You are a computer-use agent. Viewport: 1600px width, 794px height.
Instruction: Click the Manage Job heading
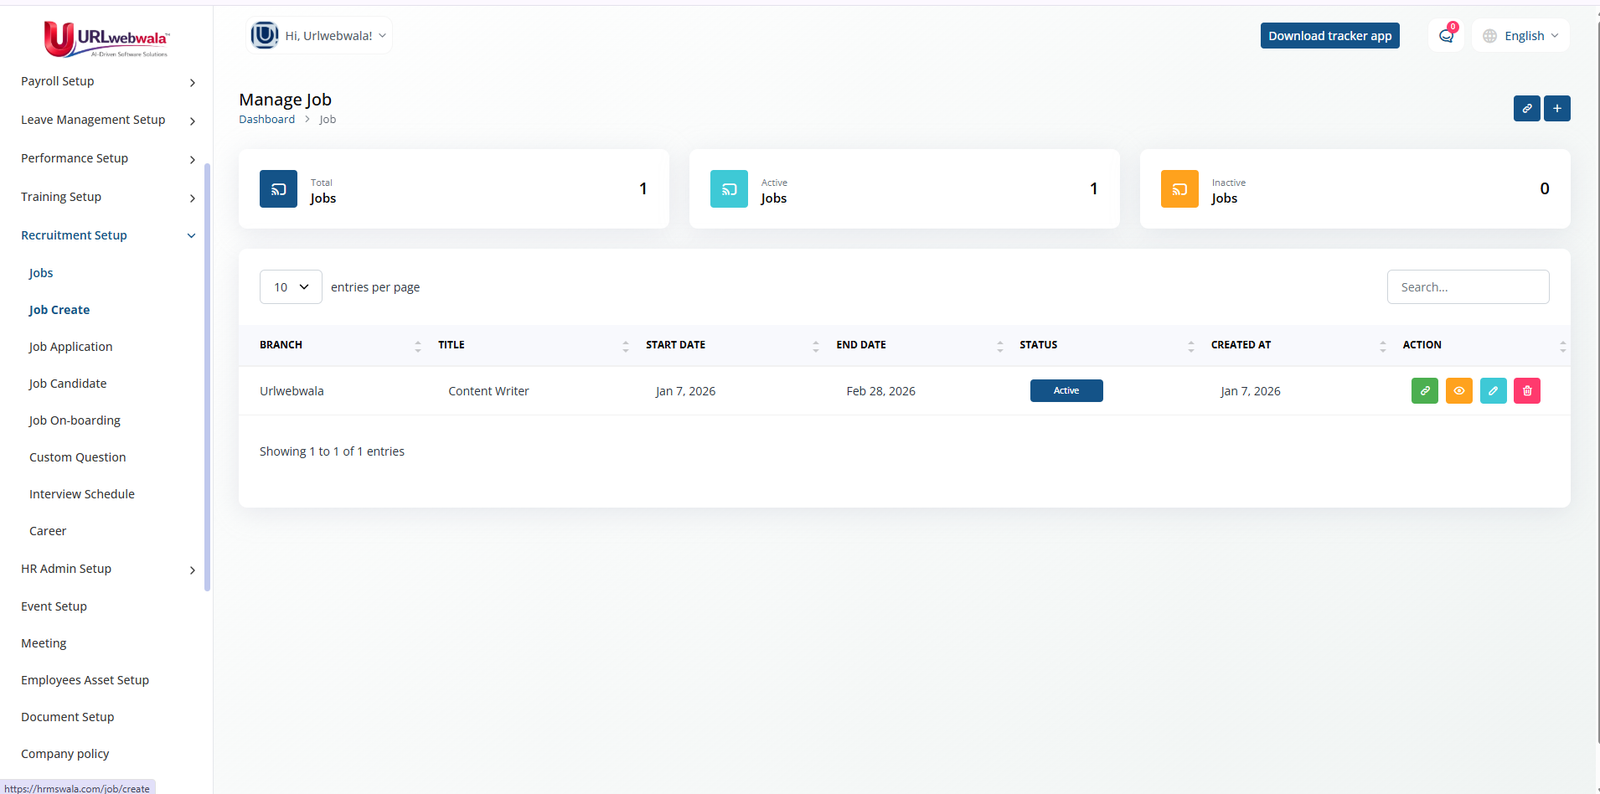click(285, 100)
